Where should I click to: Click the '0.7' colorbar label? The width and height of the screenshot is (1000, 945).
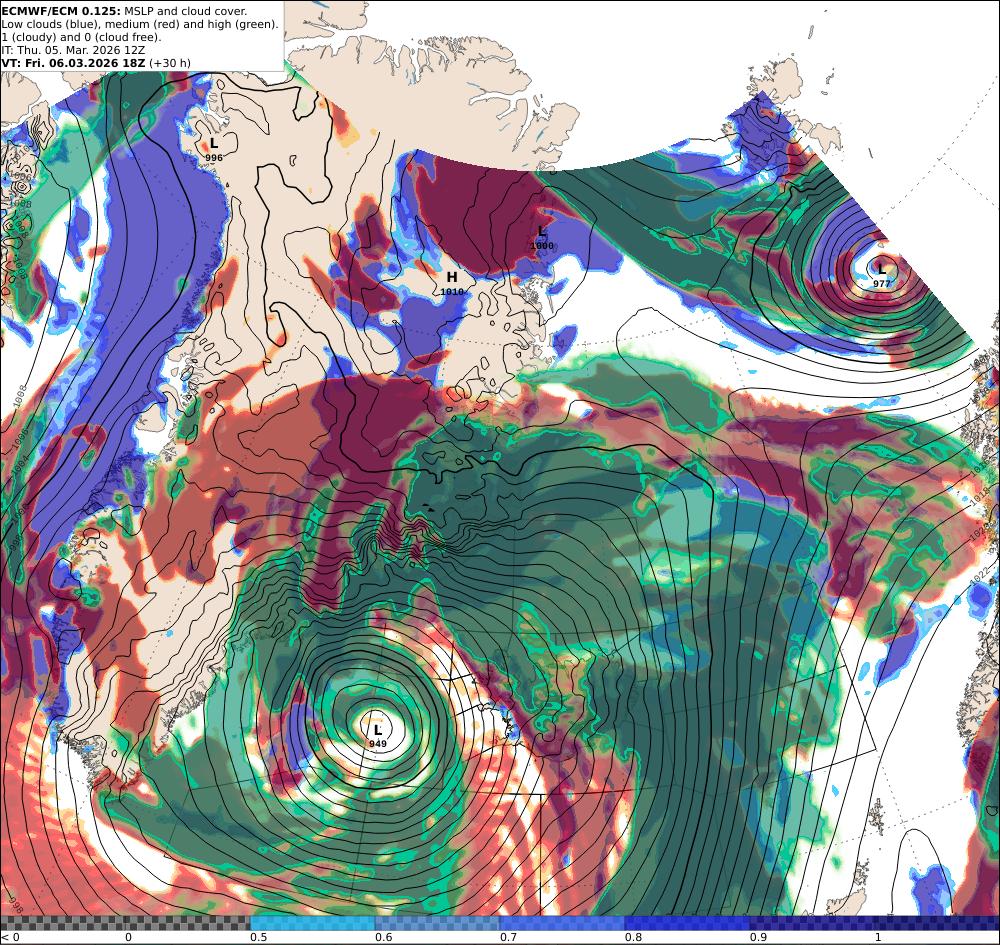tap(509, 937)
